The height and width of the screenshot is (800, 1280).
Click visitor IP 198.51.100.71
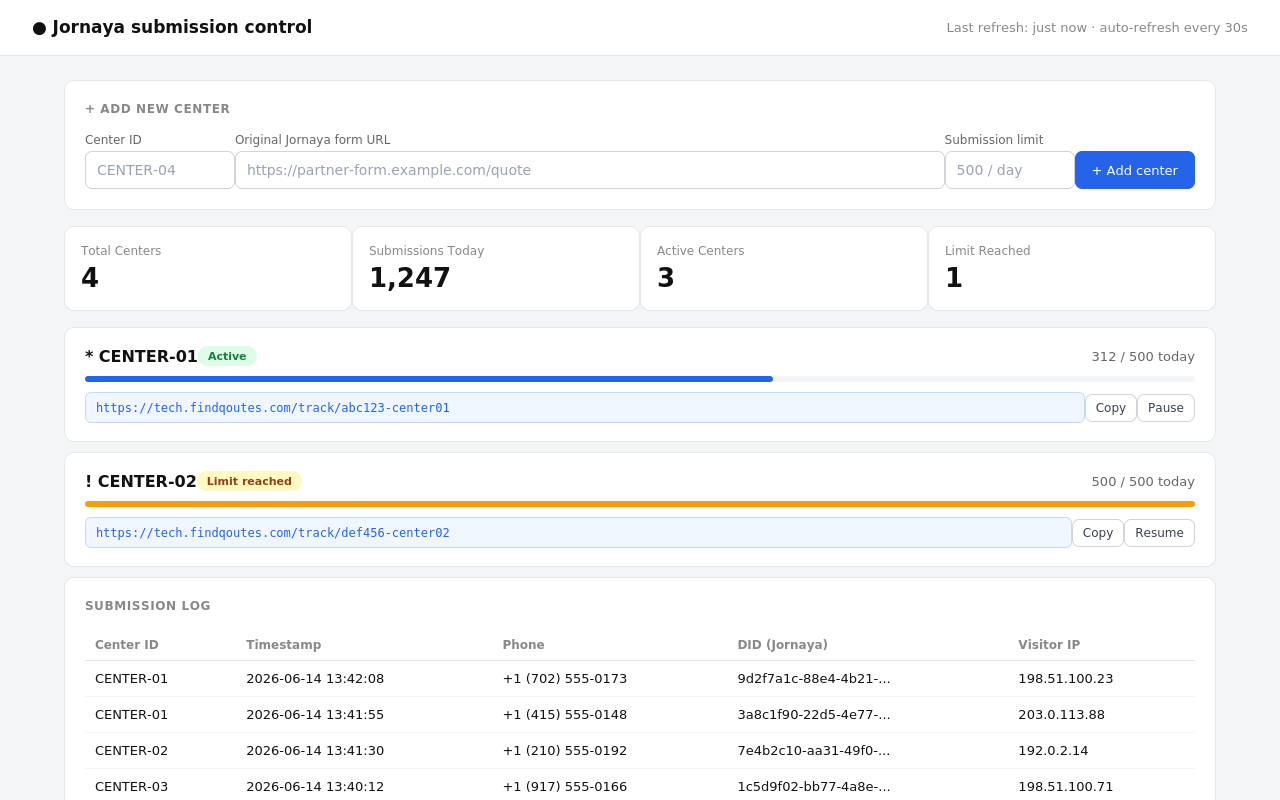tap(1066, 786)
